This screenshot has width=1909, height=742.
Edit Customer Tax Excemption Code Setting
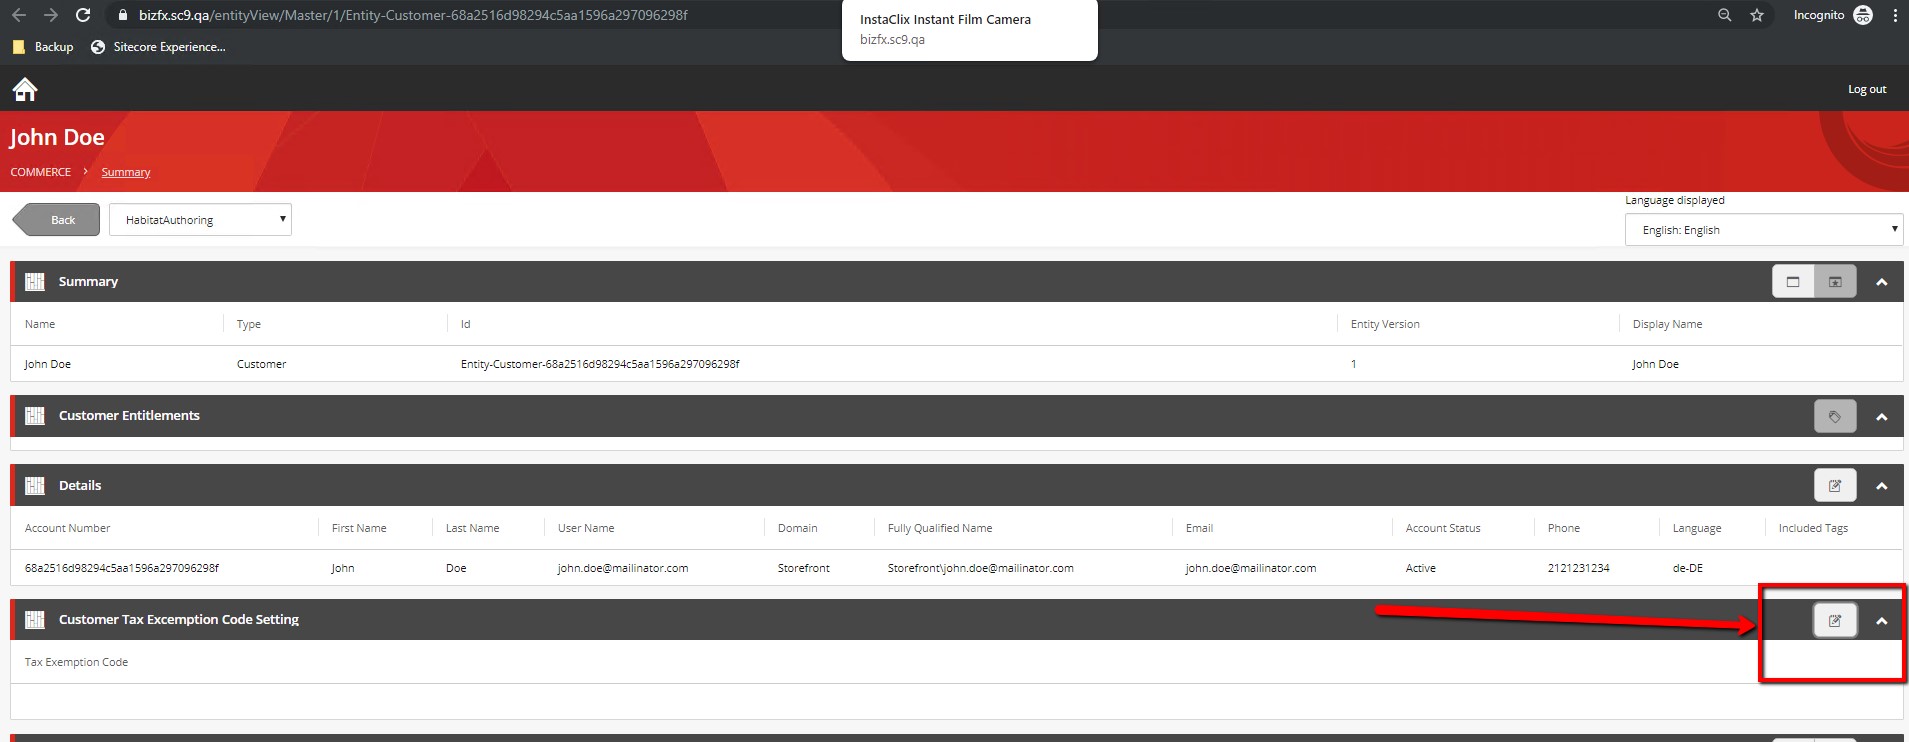pyautogui.click(x=1835, y=621)
